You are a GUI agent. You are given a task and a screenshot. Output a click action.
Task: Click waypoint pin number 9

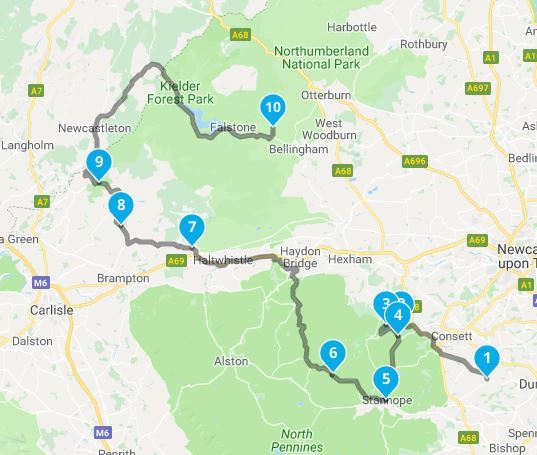coord(99,163)
